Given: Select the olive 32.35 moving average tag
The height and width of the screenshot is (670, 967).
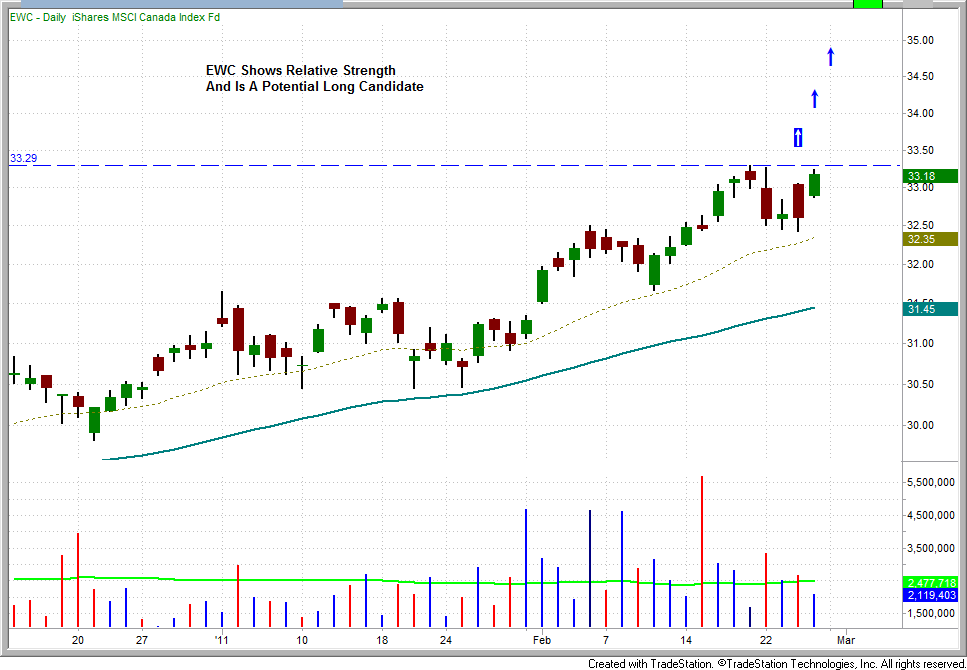Looking at the screenshot, I should point(929,239).
